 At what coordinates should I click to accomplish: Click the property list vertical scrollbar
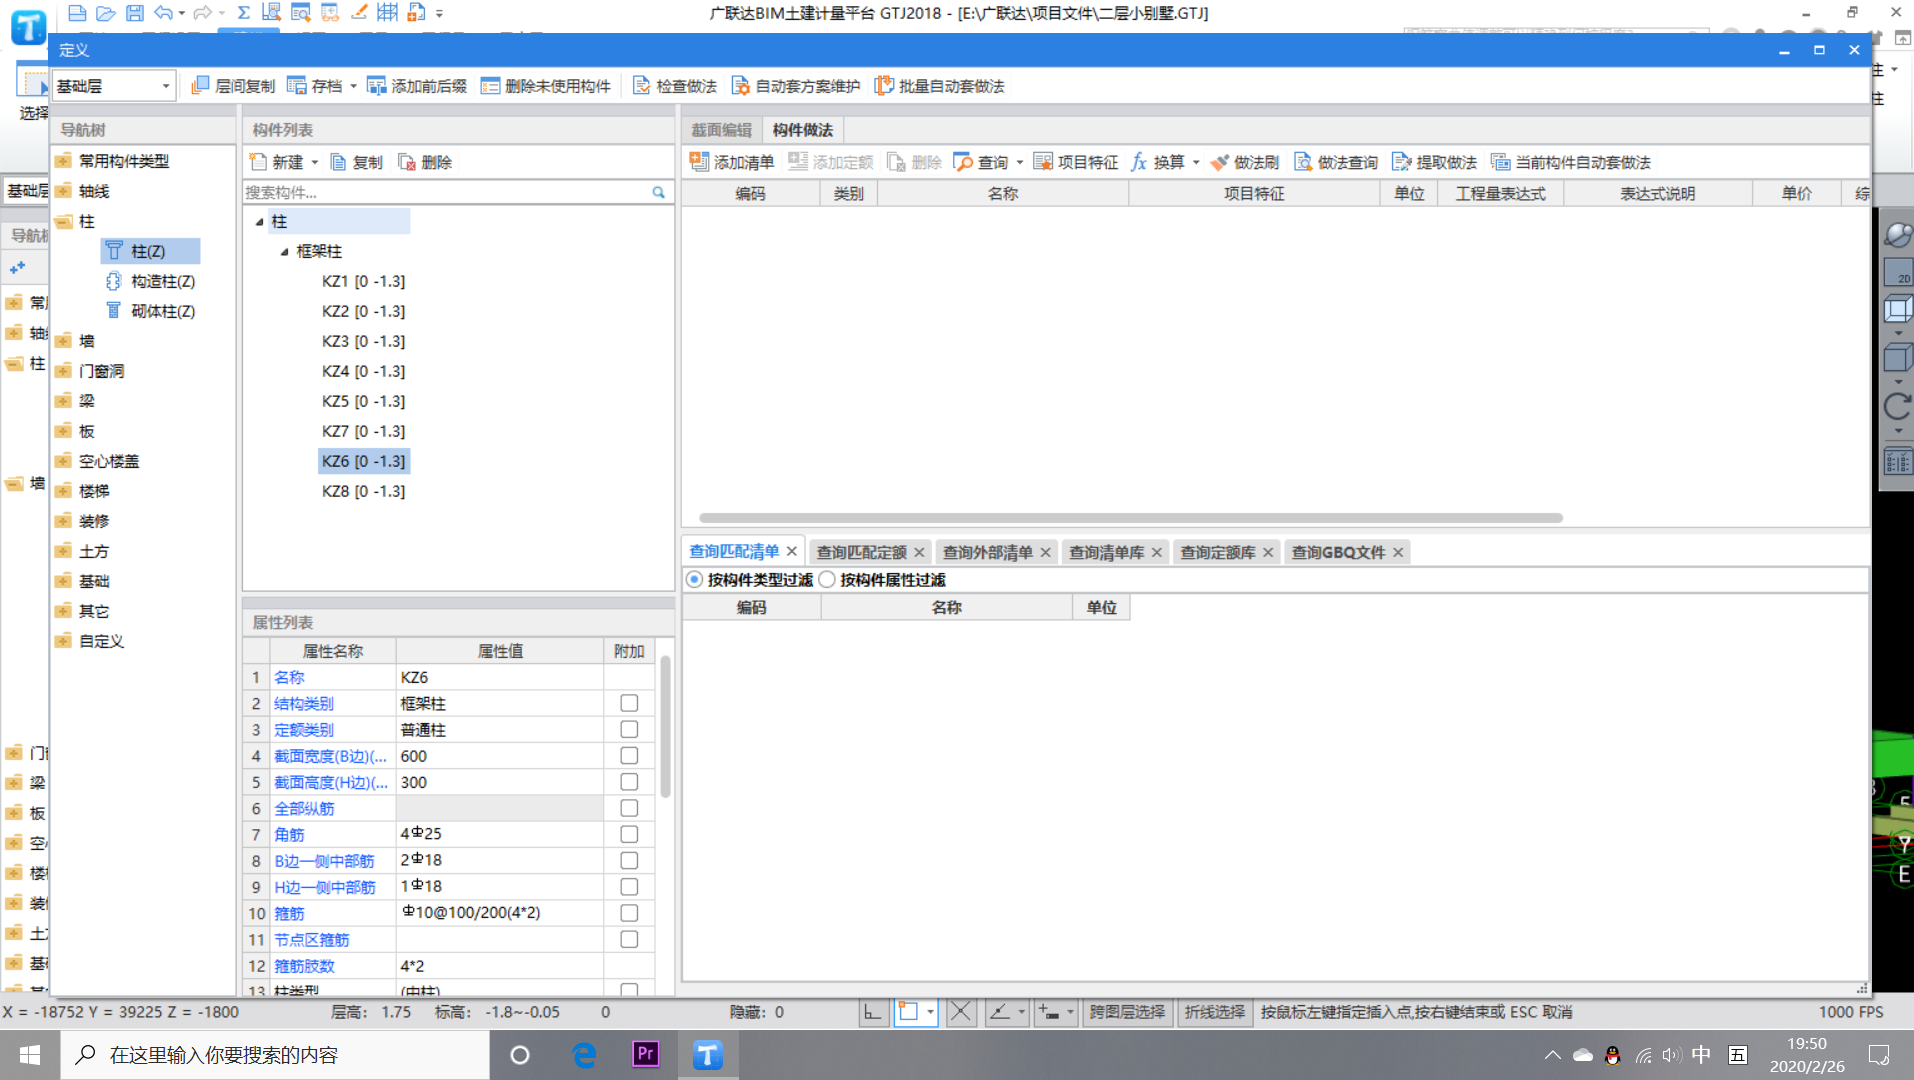point(665,726)
